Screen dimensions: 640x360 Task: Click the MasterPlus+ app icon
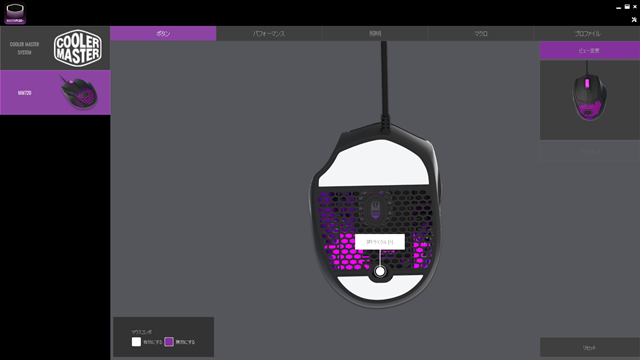click(15, 13)
